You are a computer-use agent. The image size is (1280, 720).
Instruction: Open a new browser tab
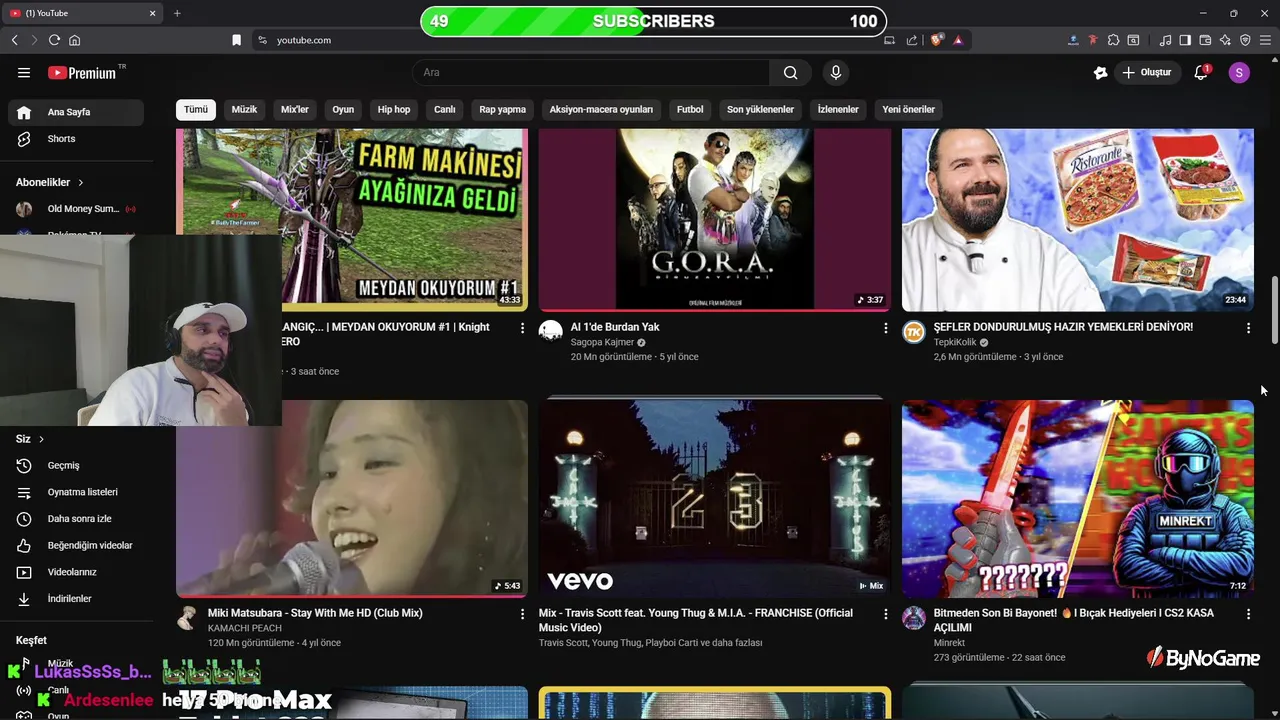pyautogui.click(x=177, y=13)
